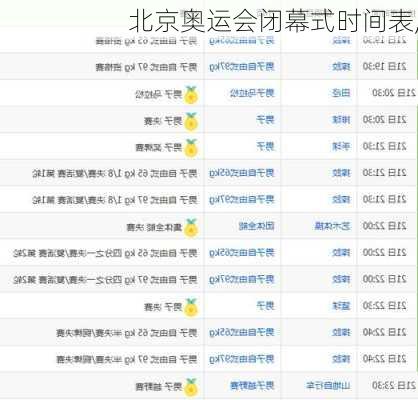Screen dimensions: 418x400
Task: Click the medal icon in the 山地自行车 cross-country row
Action: pyautogui.click(x=191, y=387)
